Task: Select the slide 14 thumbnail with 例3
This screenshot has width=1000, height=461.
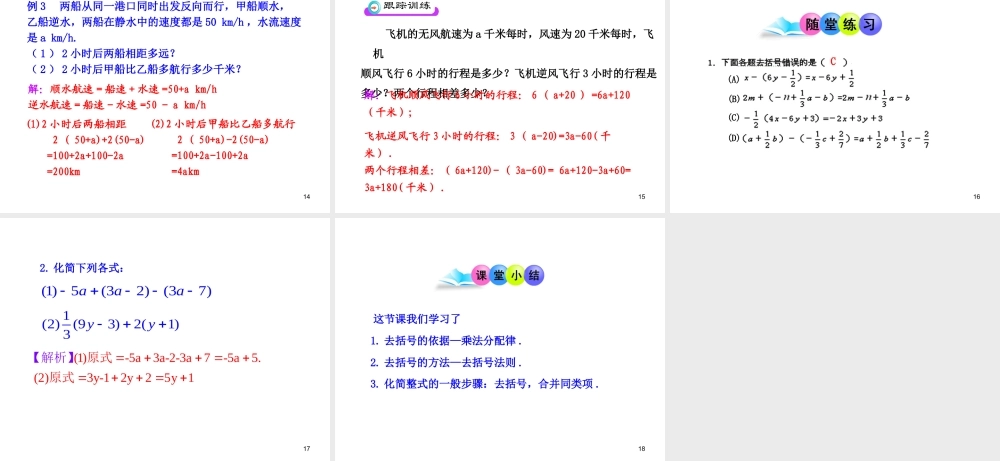Action: [164, 105]
